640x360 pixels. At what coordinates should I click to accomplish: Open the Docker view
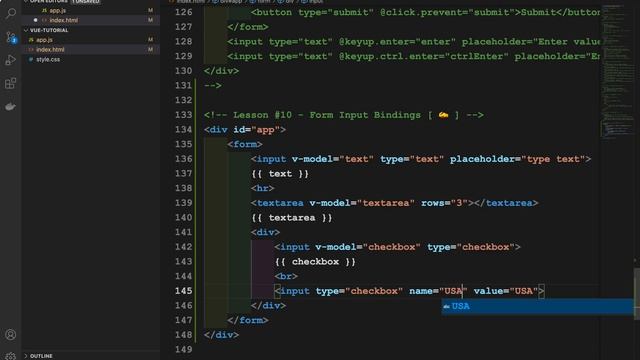11,107
